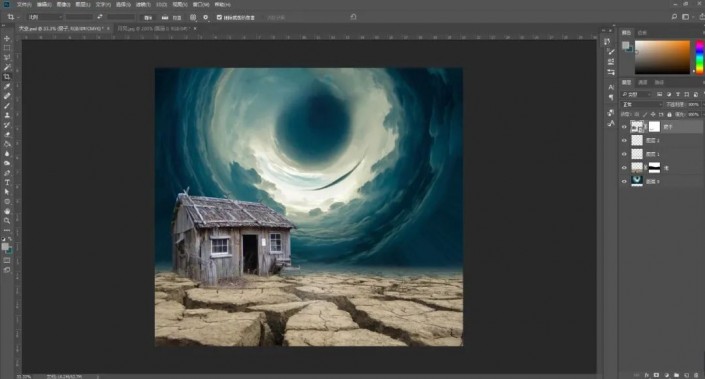Select the Healing Brush tool
This screenshot has height=379, width=705.
7,96
